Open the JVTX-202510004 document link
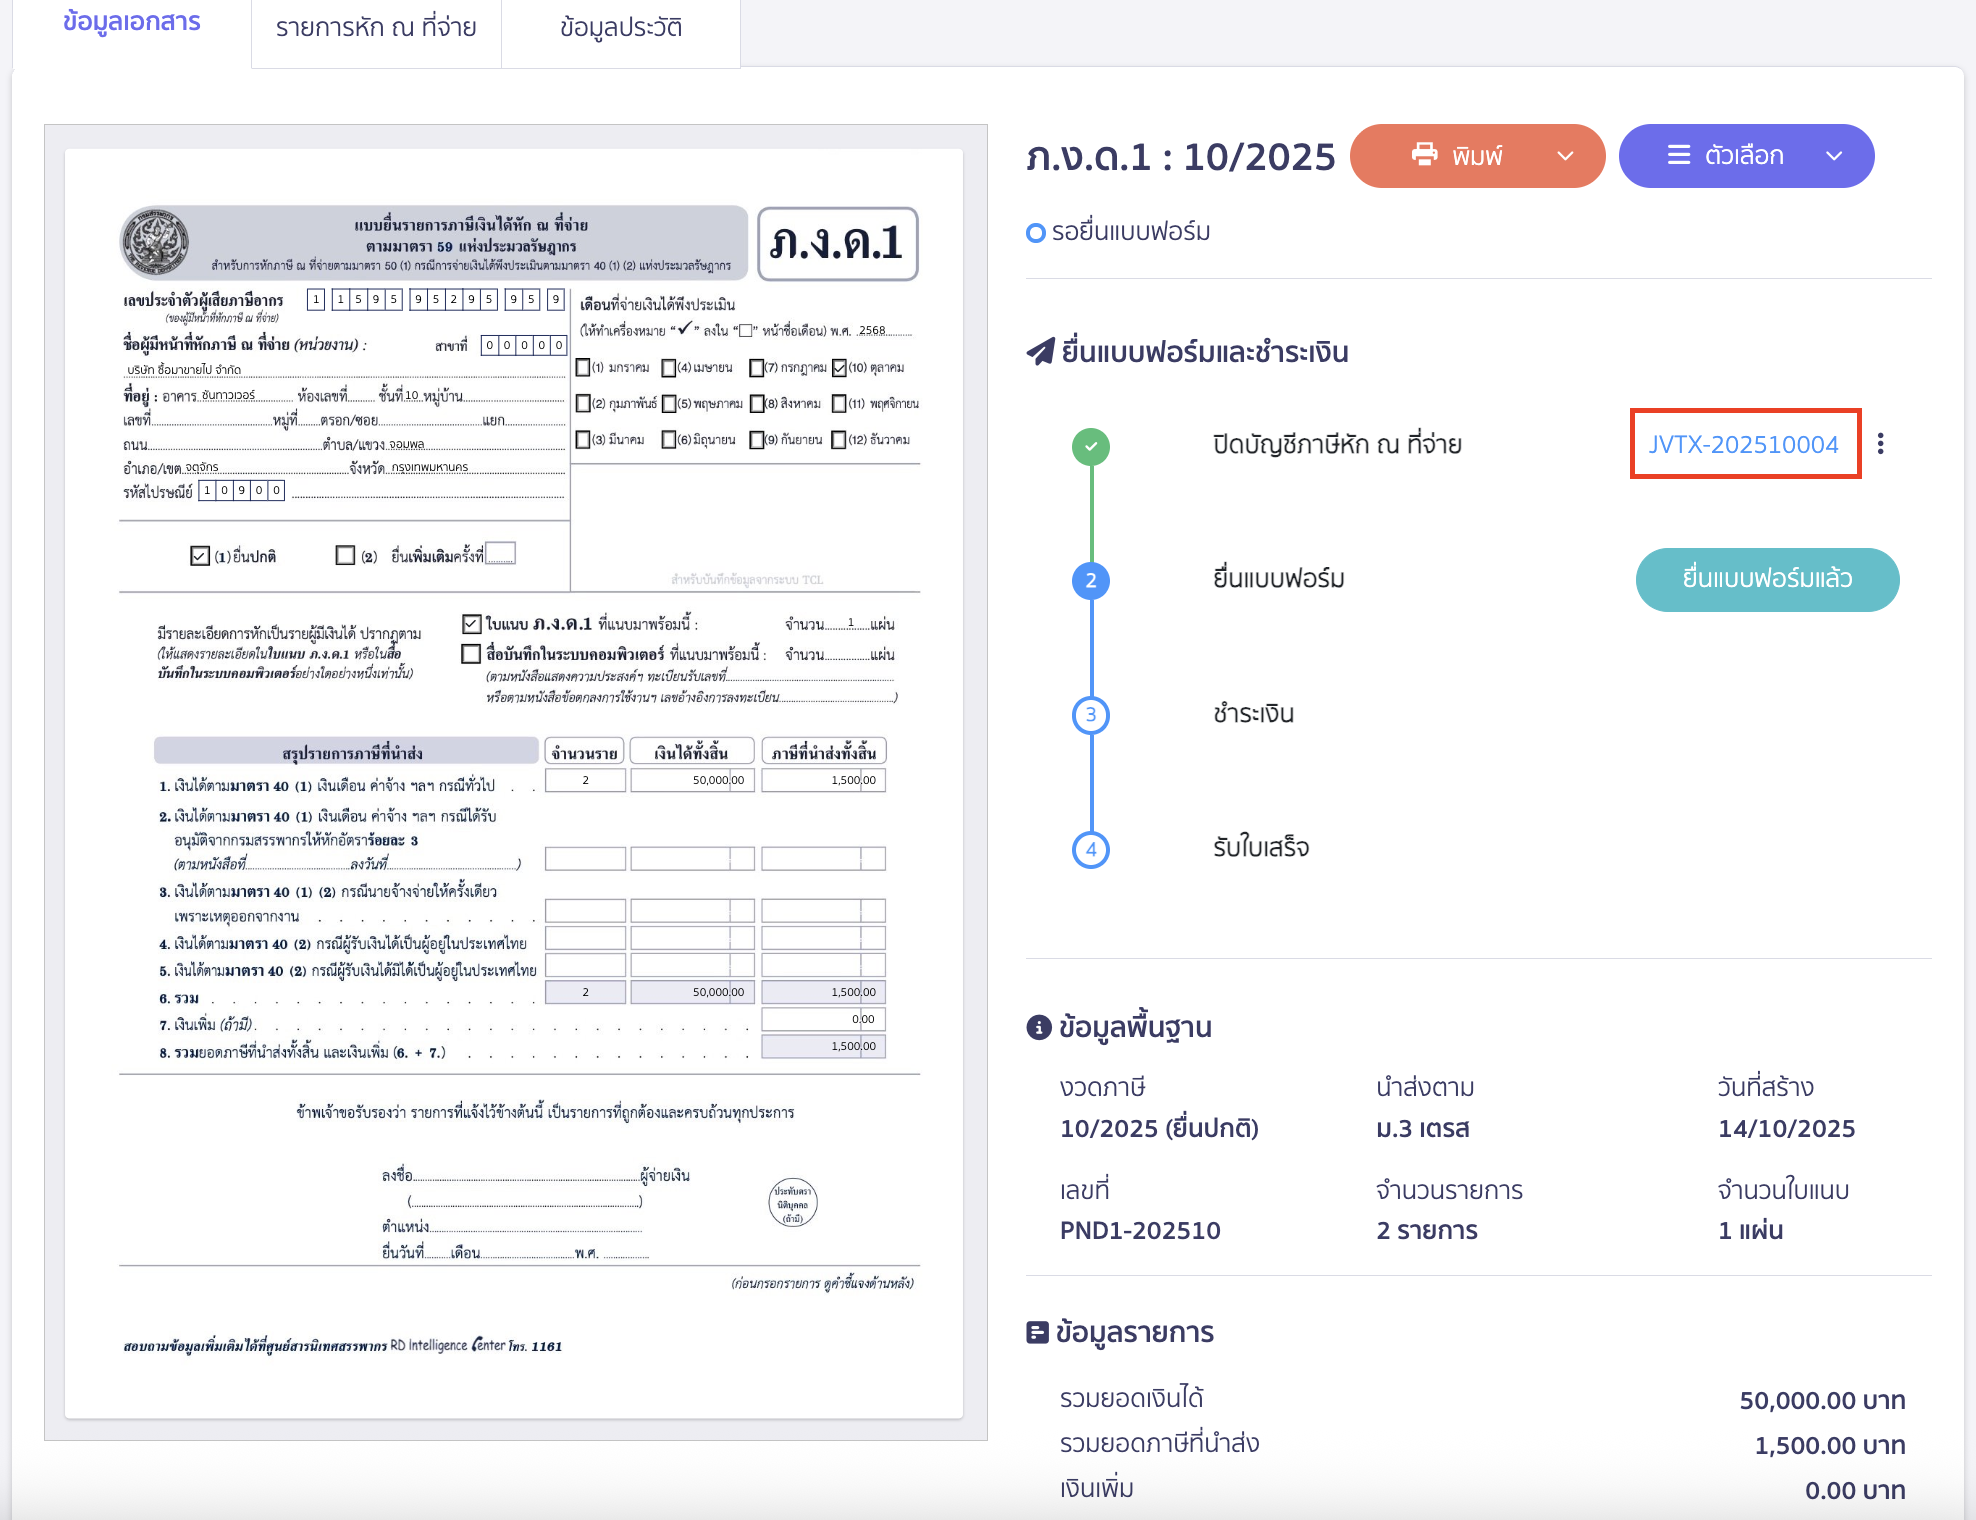Image resolution: width=1976 pixels, height=1520 pixels. [x=1744, y=446]
